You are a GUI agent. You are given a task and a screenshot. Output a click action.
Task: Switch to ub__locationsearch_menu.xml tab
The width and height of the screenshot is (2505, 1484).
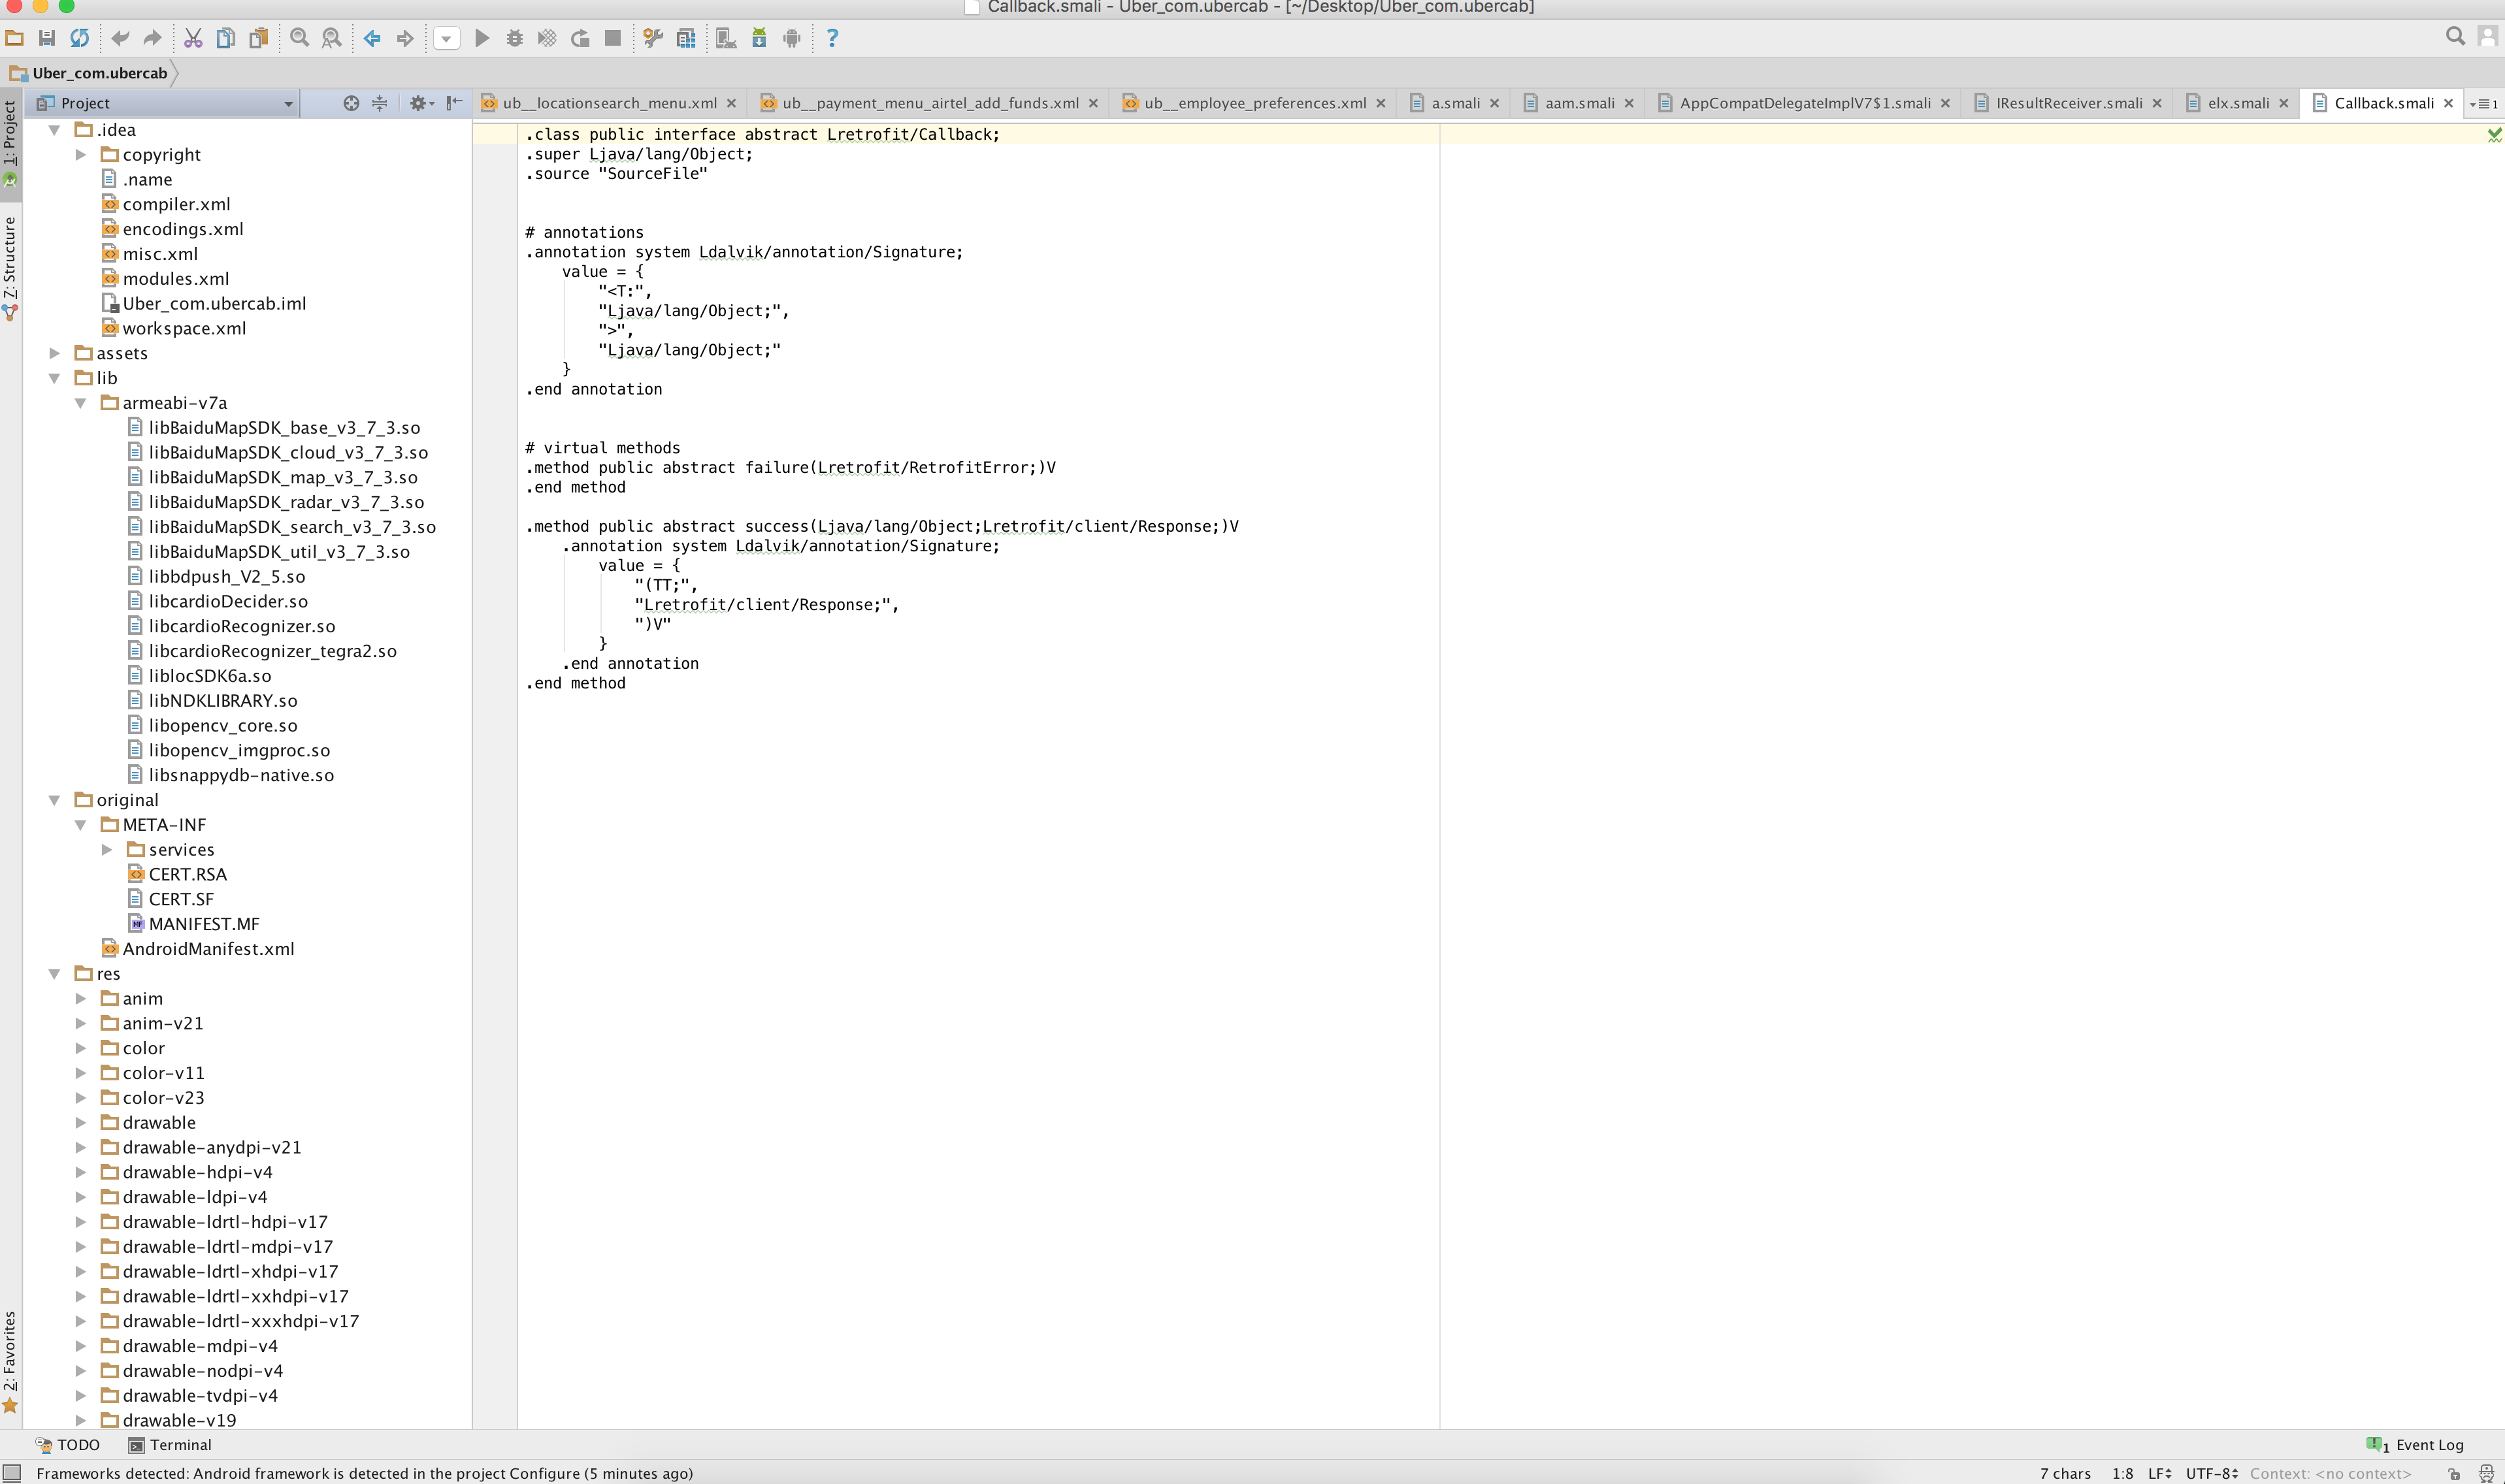pyautogui.click(x=609, y=103)
